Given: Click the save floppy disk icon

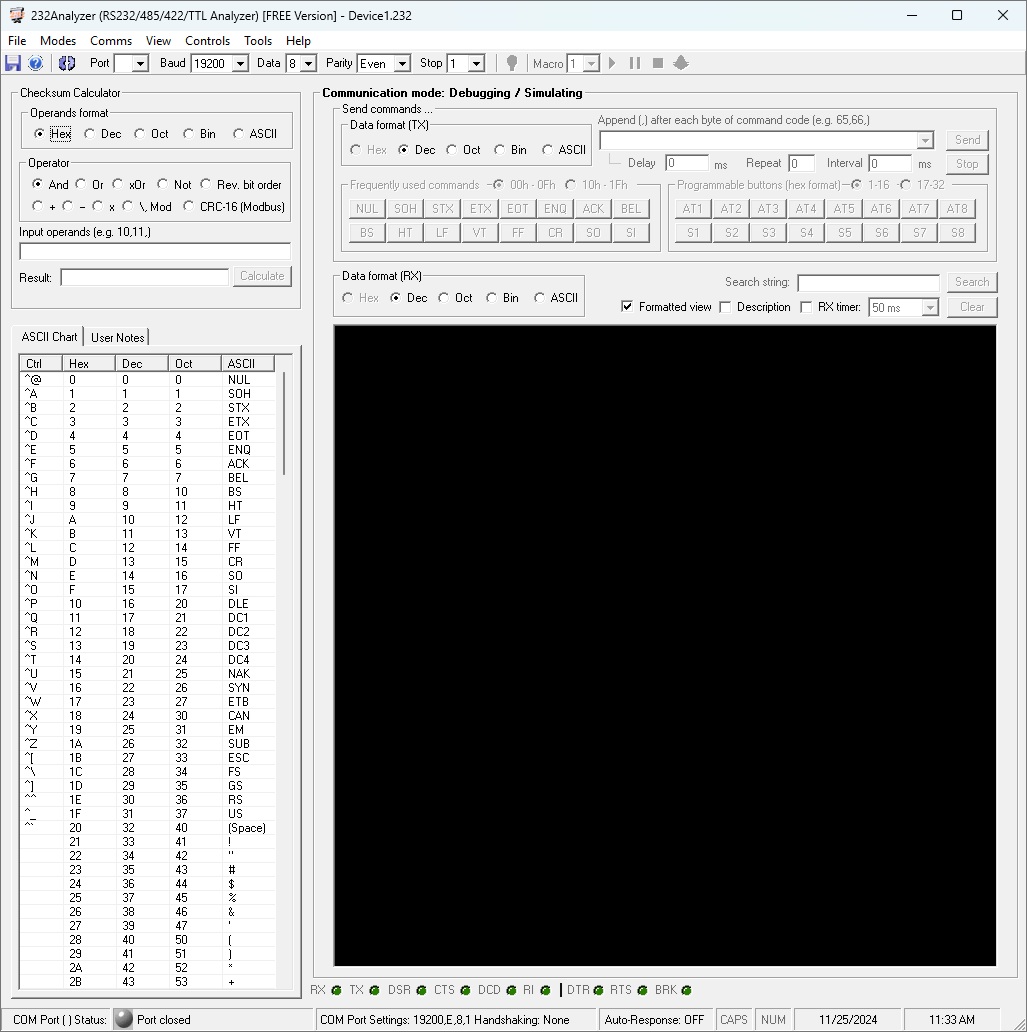Looking at the screenshot, I should point(13,63).
